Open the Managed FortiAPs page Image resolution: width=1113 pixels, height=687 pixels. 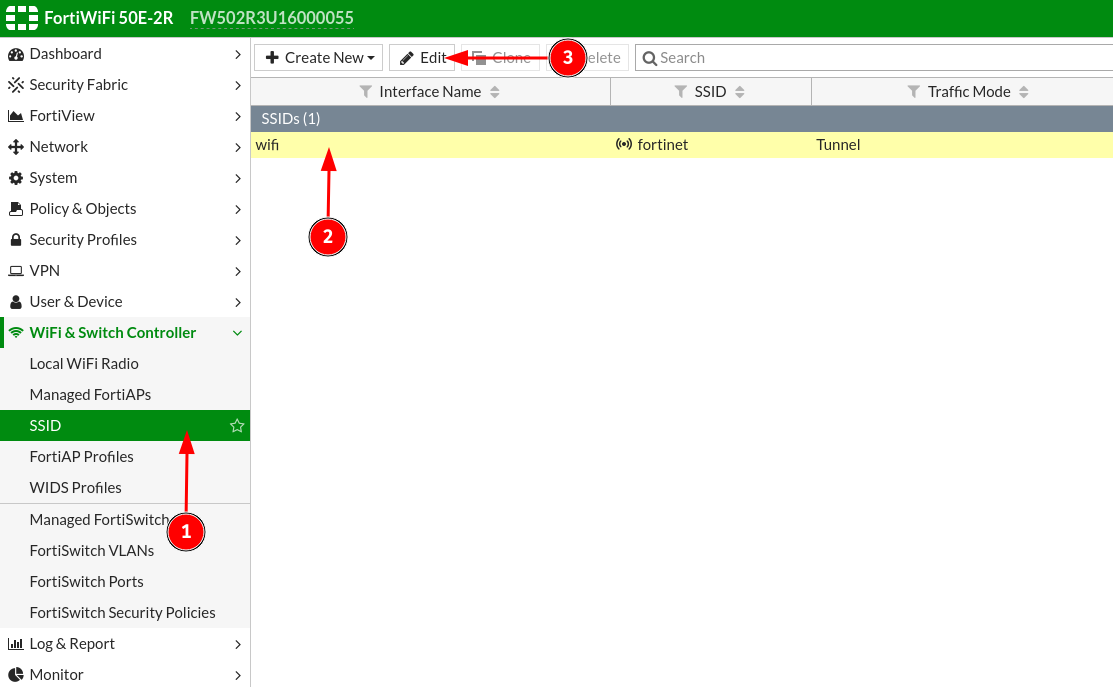tap(90, 395)
